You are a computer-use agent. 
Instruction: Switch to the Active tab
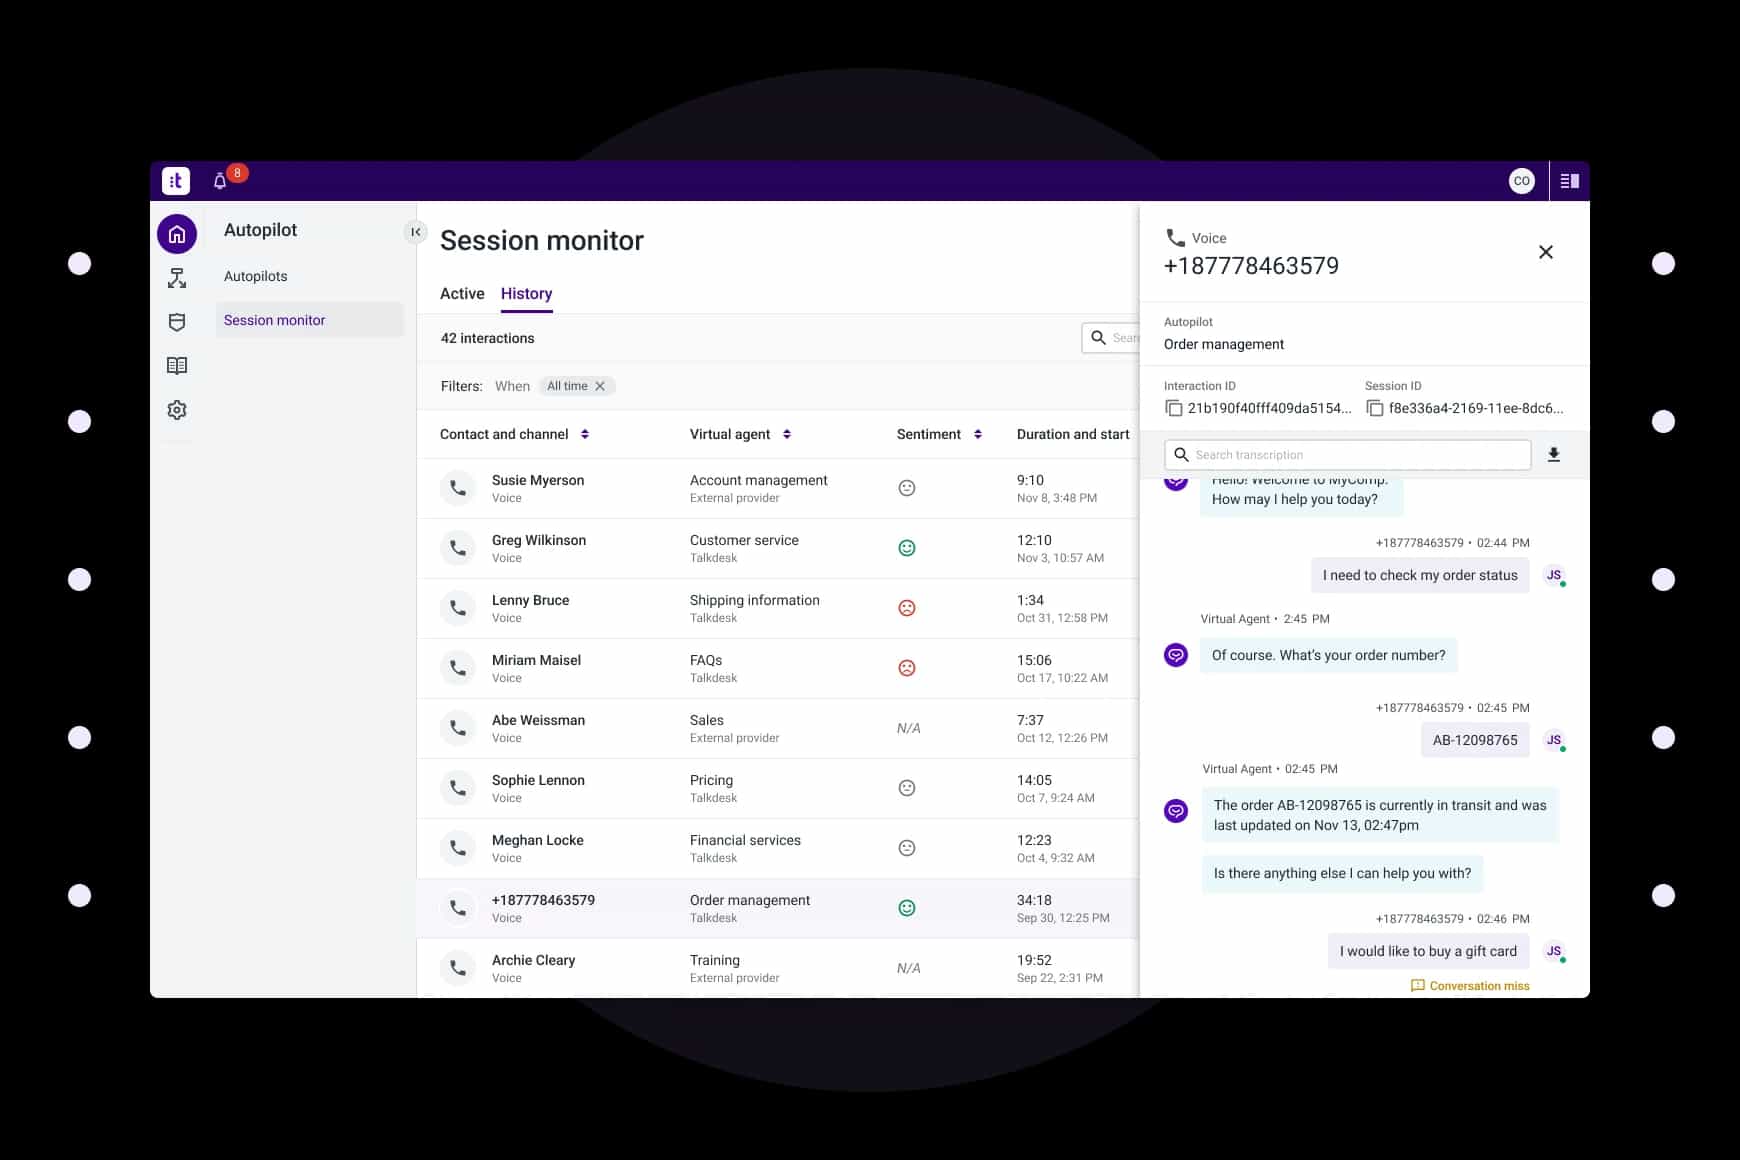pos(461,293)
